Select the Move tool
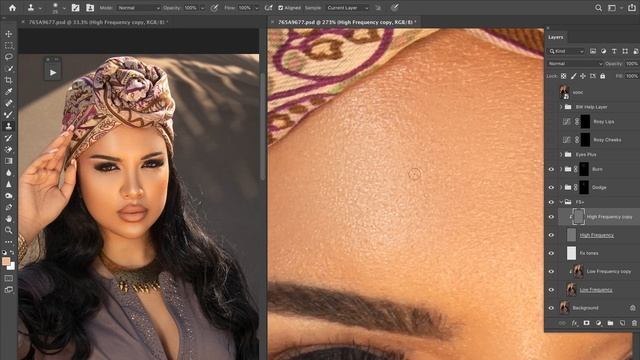The height and width of the screenshot is (360, 640). (x=9, y=34)
